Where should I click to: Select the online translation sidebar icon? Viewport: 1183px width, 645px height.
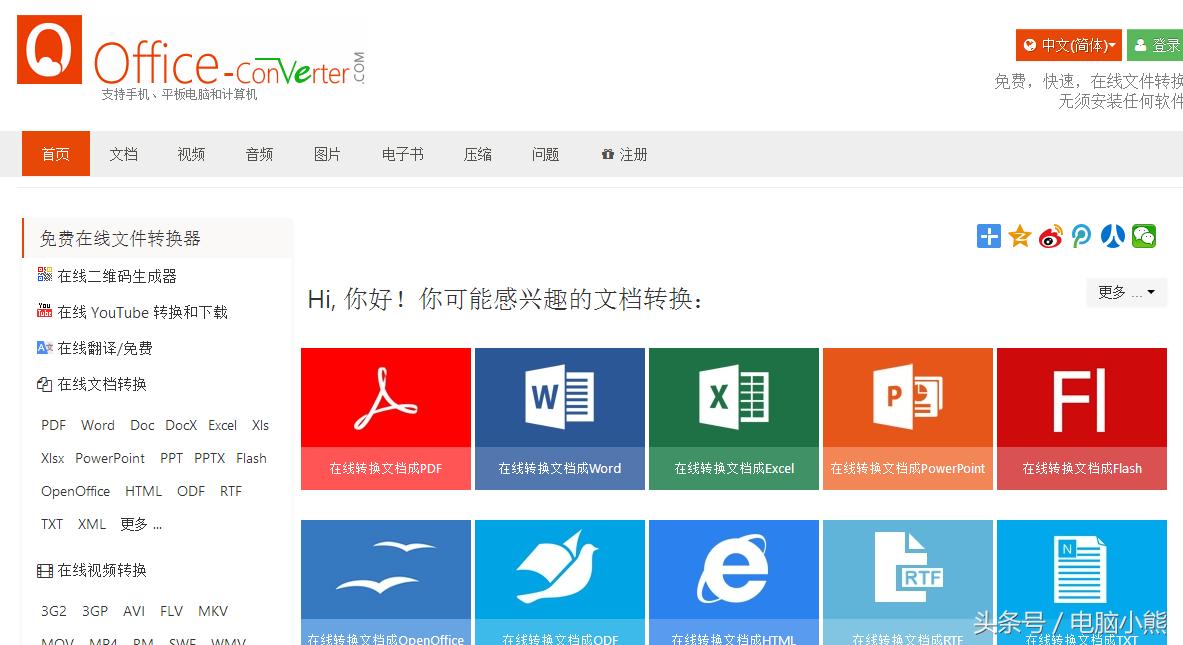(43, 347)
